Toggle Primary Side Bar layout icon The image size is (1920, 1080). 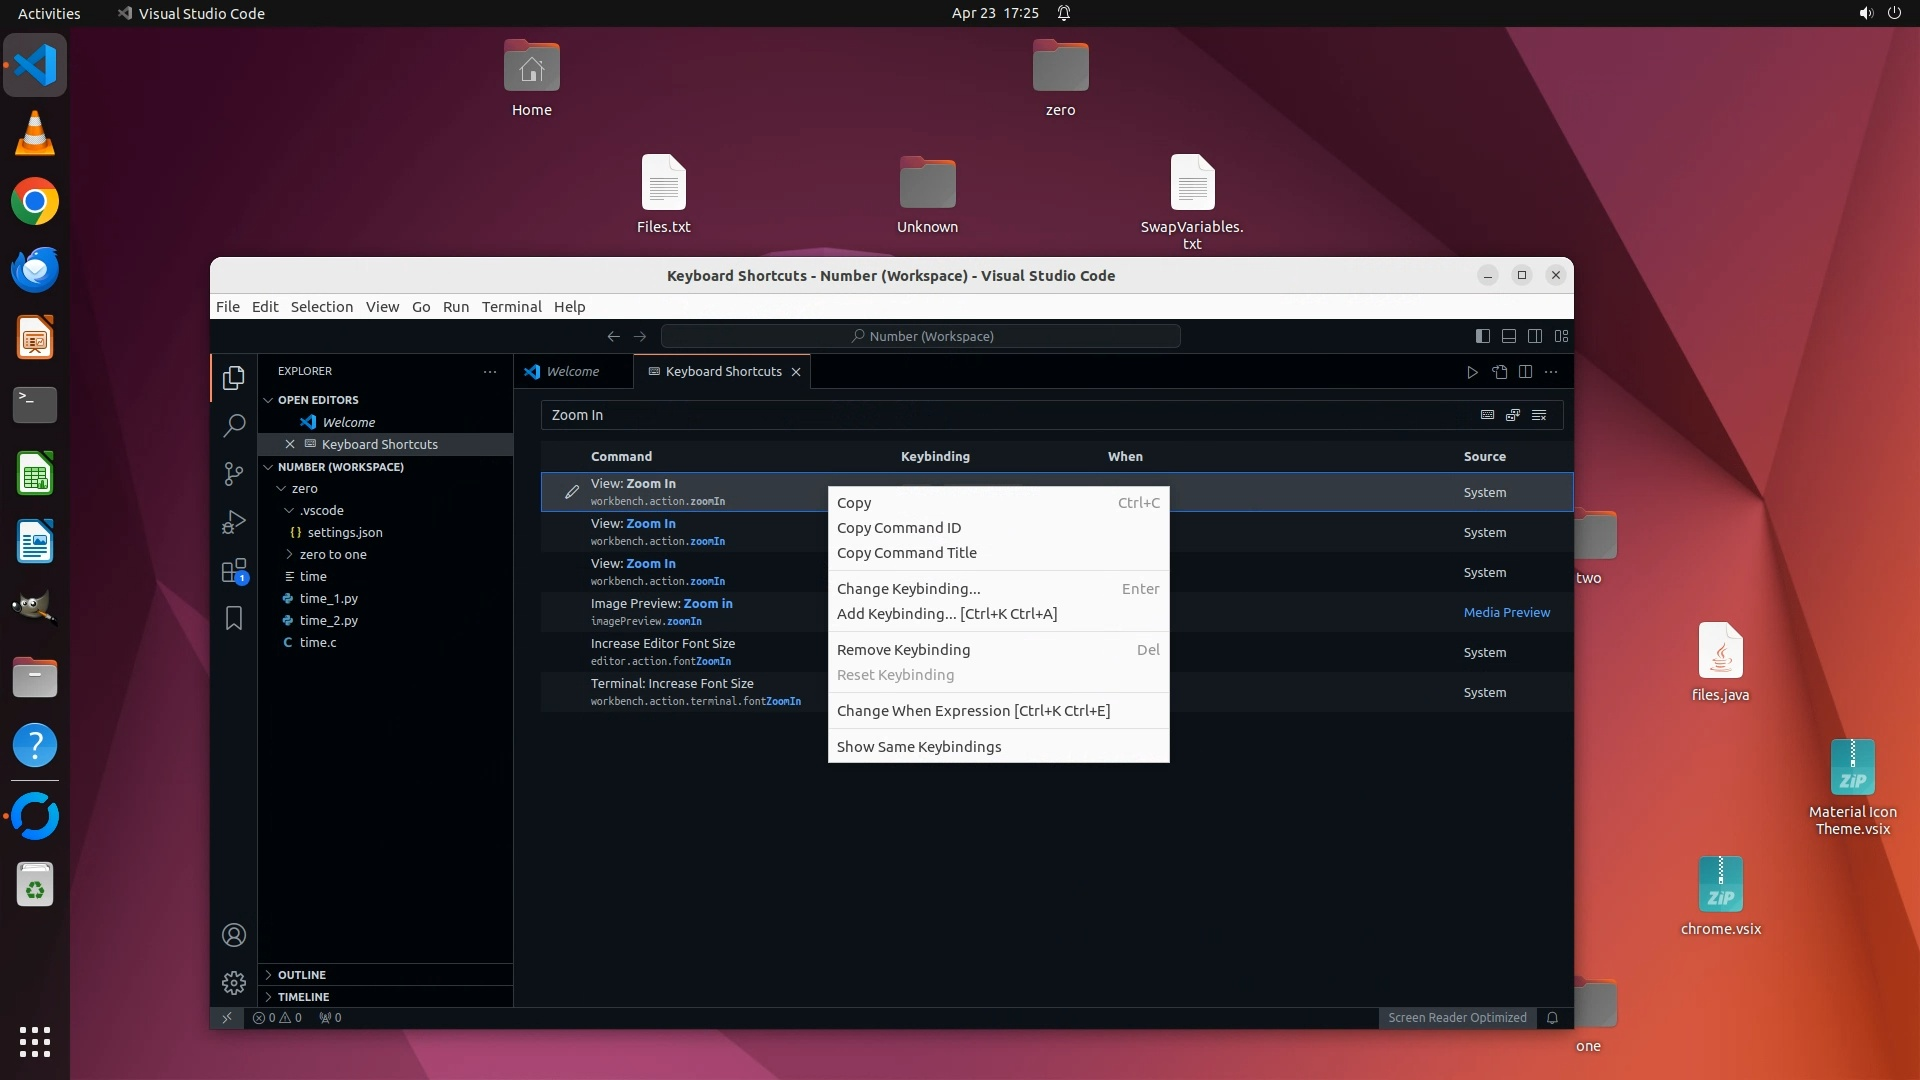(x=1482, y=336)
